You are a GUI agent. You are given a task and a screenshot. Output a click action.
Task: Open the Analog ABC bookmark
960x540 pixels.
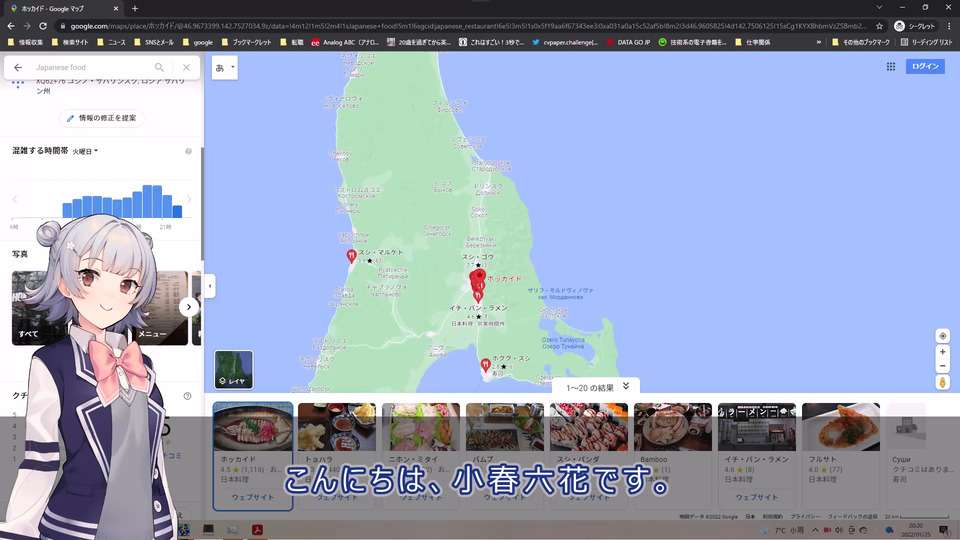345,42
